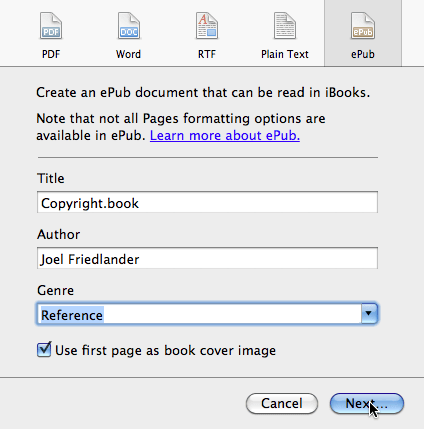This screenshot has width=424, height=429.
Task: Click into the Title field containing Copyright.book
Action: [207, 202]
